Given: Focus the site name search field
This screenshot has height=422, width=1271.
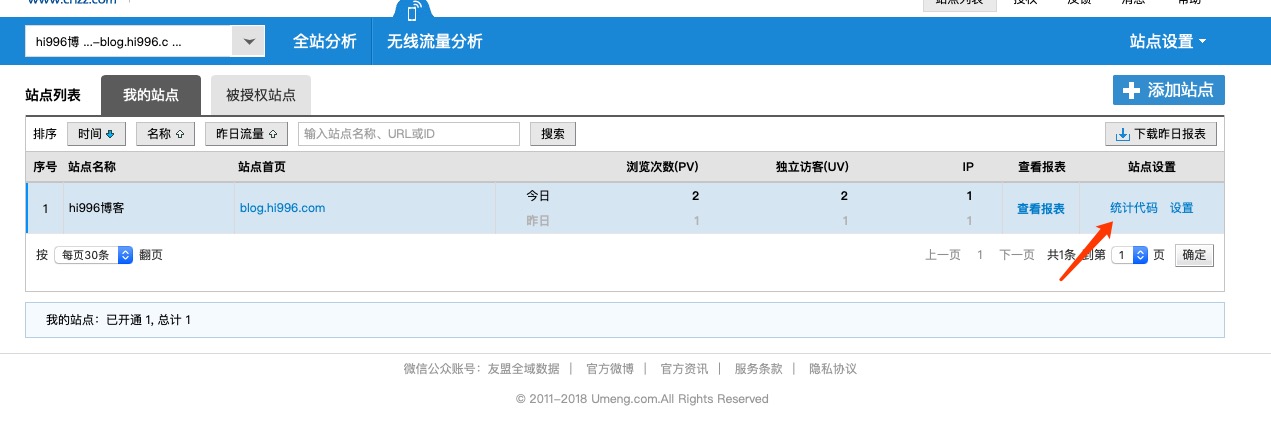Looking at the screenshot, I should 408,134.
